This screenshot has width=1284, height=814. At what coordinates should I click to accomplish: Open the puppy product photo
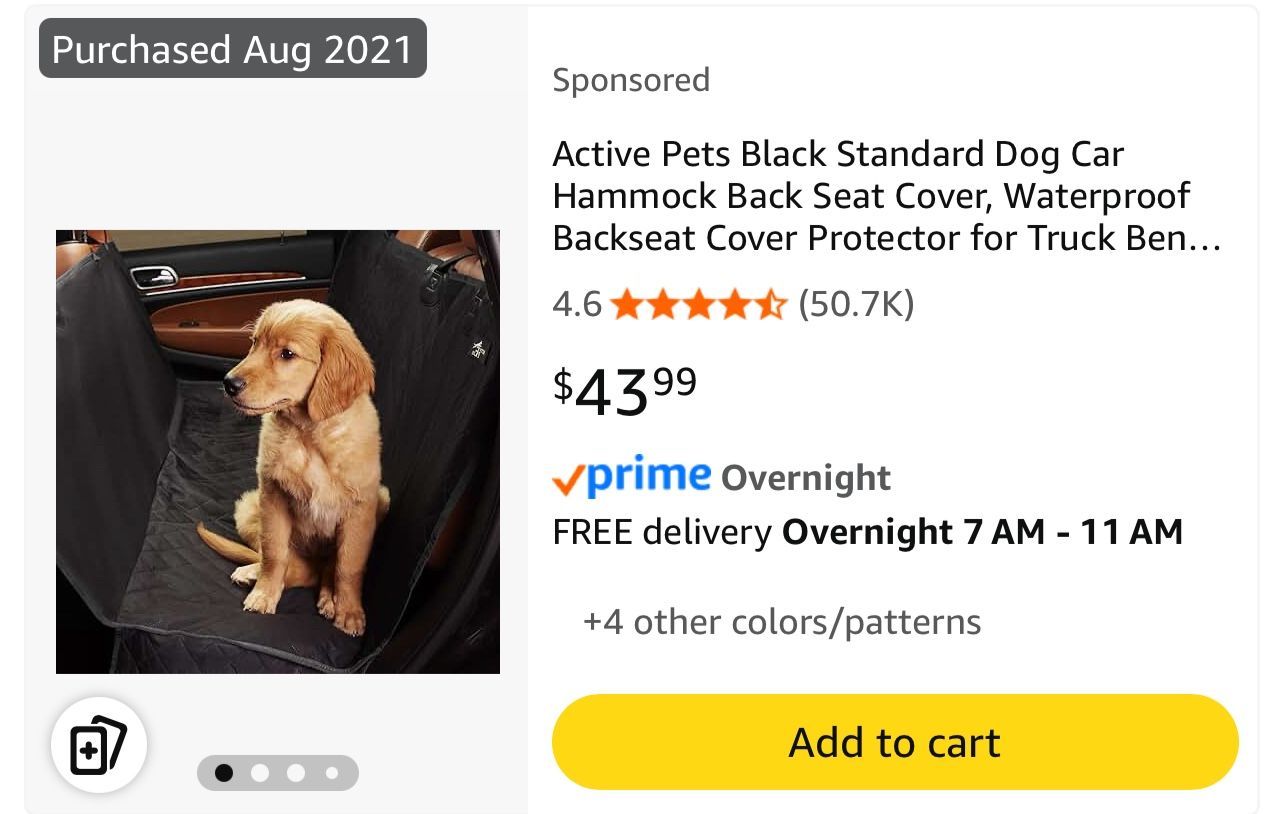click(278, 451)
